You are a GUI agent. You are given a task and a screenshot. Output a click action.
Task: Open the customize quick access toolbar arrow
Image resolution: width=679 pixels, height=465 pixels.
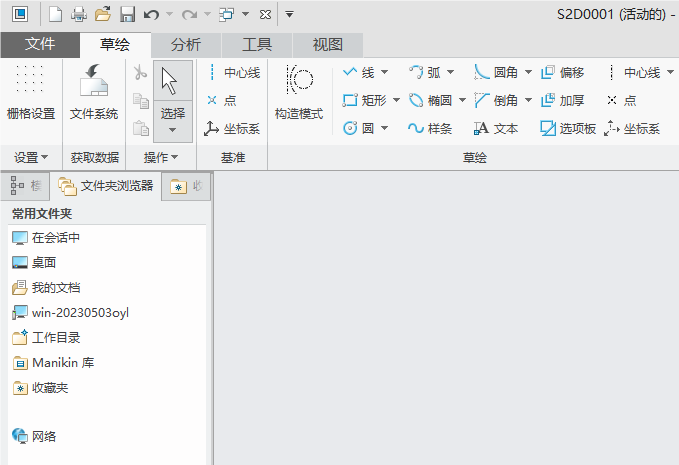click(290, 15)
